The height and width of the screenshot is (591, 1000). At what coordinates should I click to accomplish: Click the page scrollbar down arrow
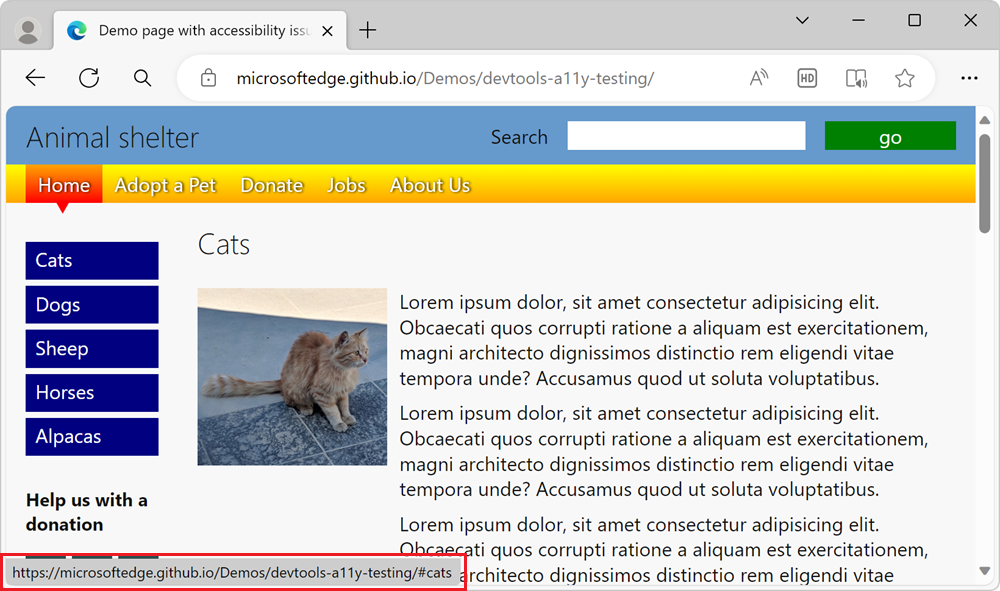pos(985,571)
